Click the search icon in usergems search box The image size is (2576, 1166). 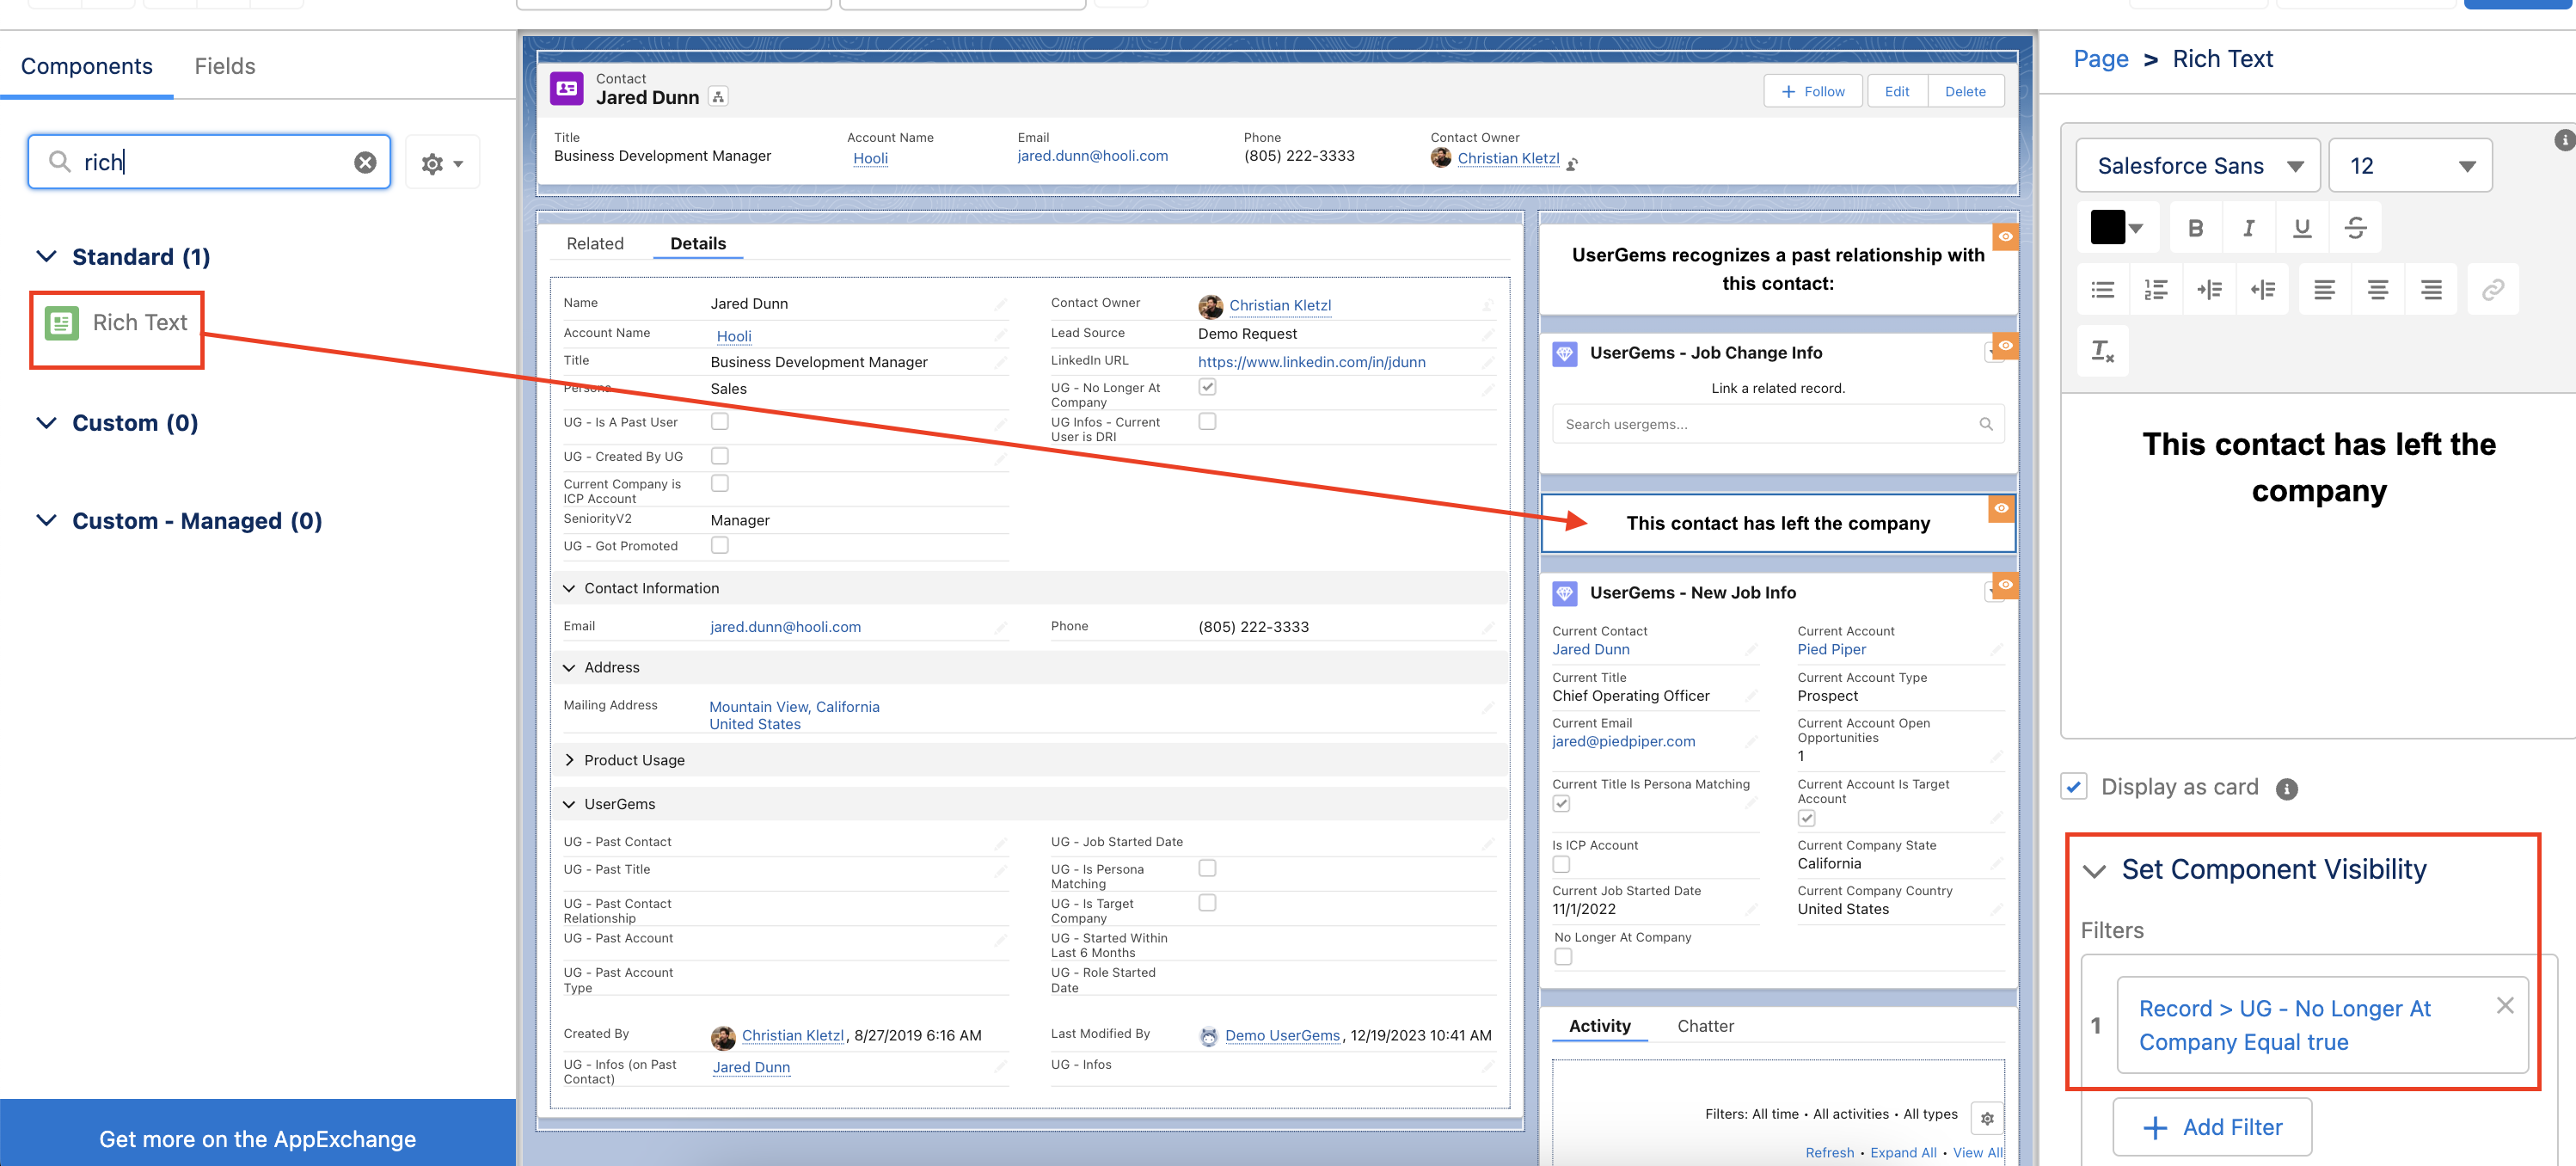click(x=1985, y=424)
